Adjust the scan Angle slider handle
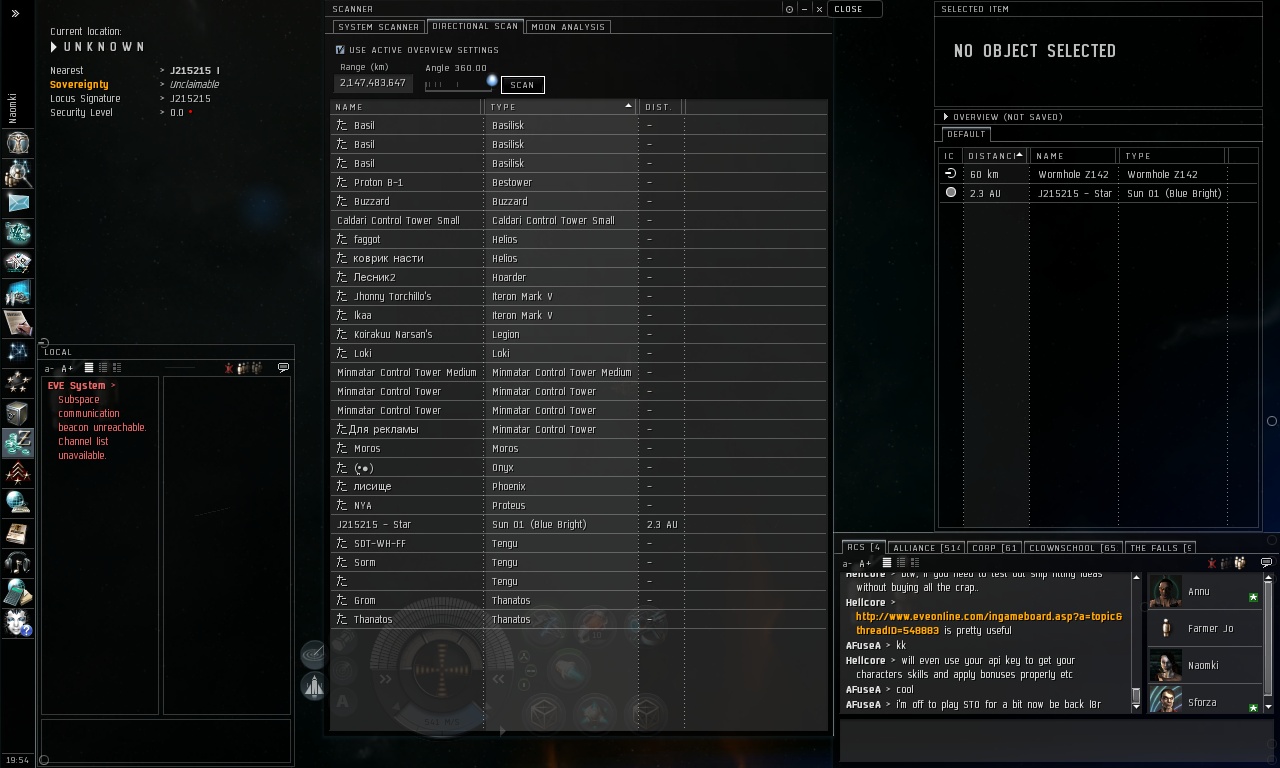This screenshot has width=1280, height=768. coord(492,81)
